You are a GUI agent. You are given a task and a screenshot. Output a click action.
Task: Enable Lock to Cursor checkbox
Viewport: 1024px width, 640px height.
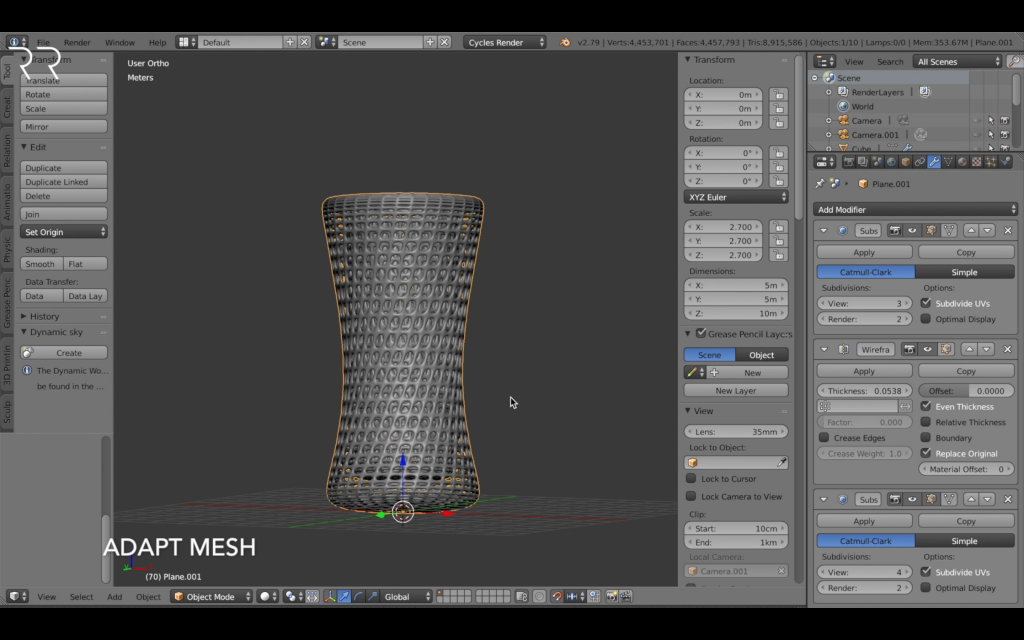(x=691, y=478)
